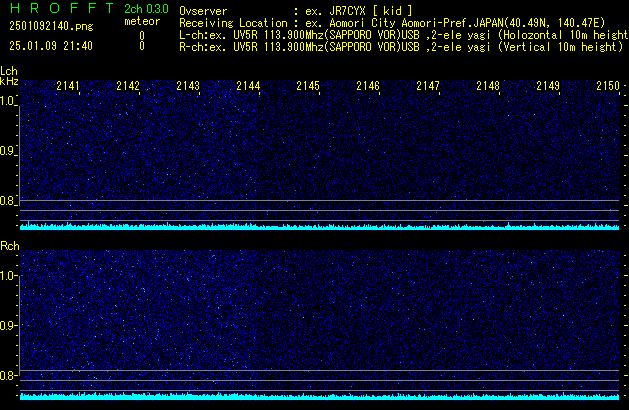Image resolution: width=629 pixels, height=410 pixels.
Task: Click the meteor count label
Action: tap(142, 21)
